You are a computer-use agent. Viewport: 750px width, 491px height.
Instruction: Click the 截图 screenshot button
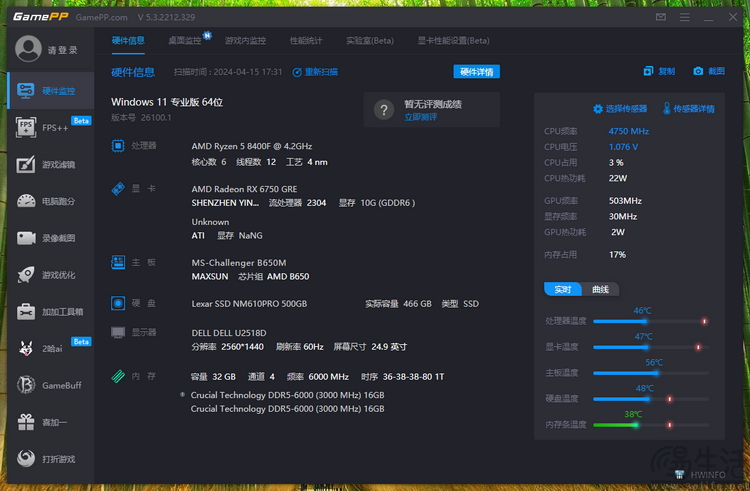click(709, 71)
